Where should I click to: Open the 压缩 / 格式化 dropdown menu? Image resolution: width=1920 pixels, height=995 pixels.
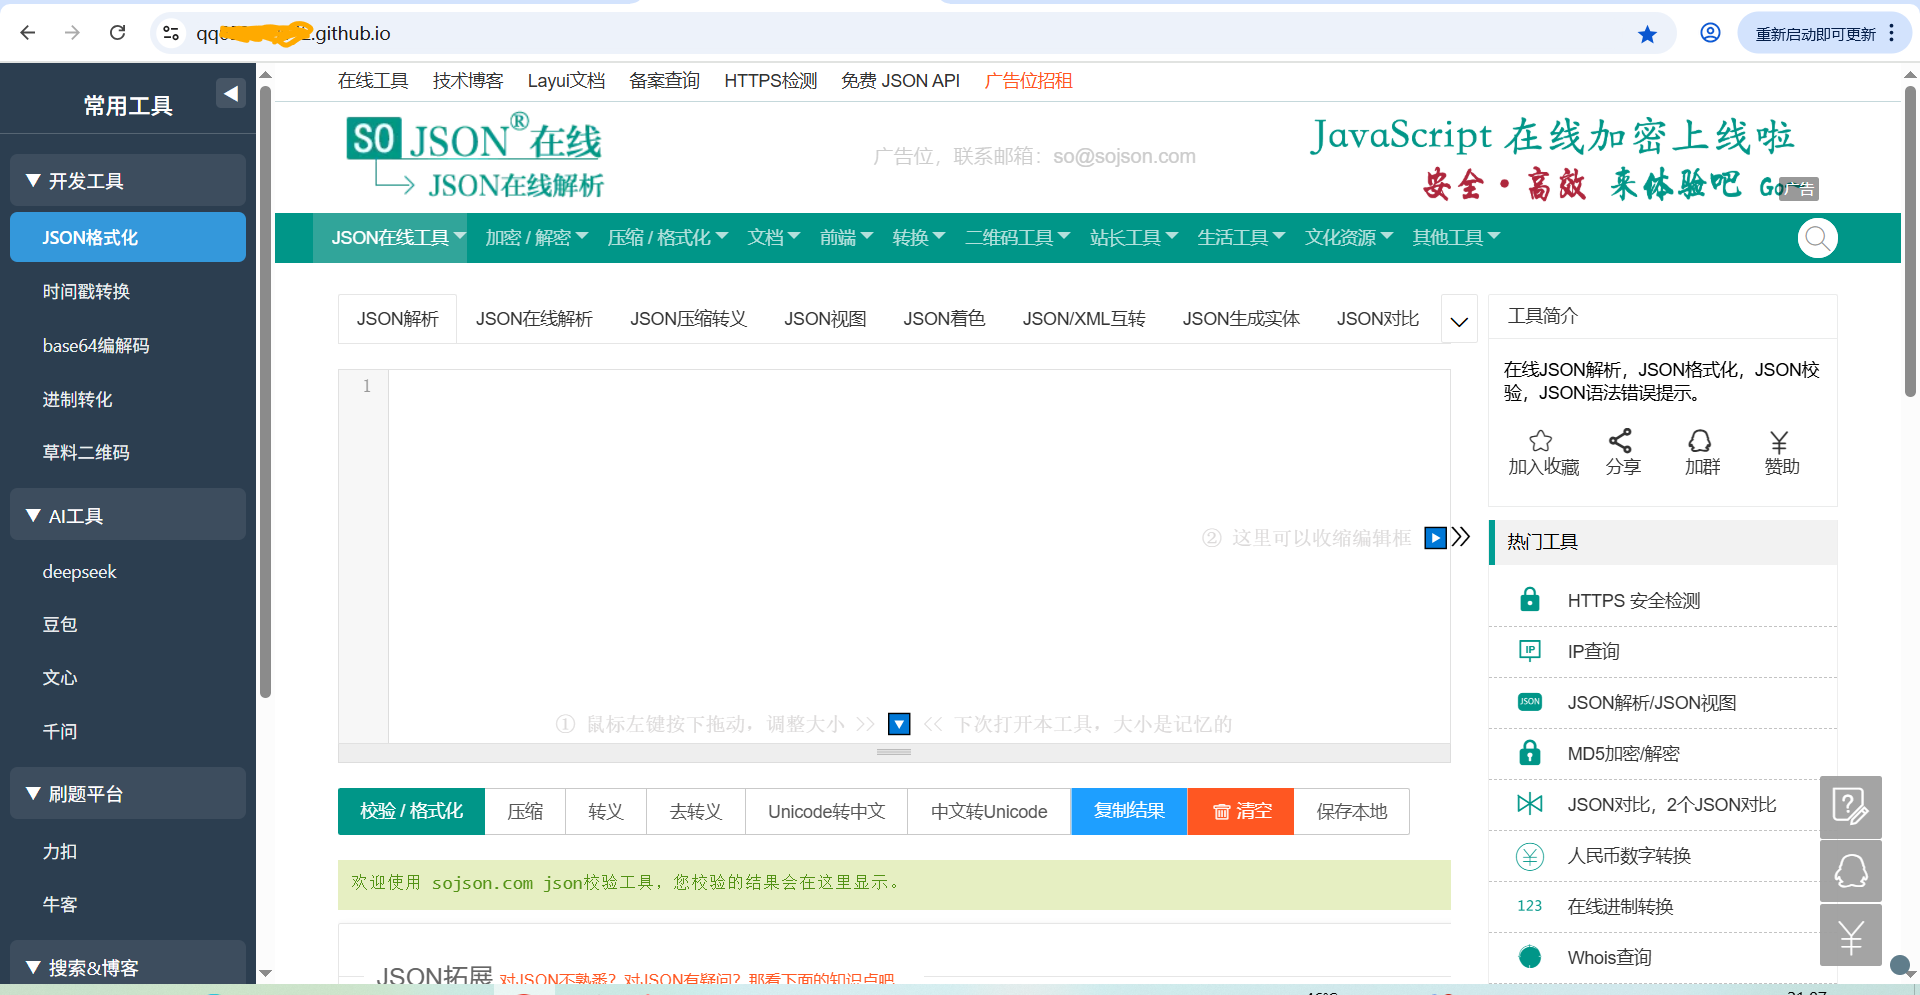tap(667, 238)
